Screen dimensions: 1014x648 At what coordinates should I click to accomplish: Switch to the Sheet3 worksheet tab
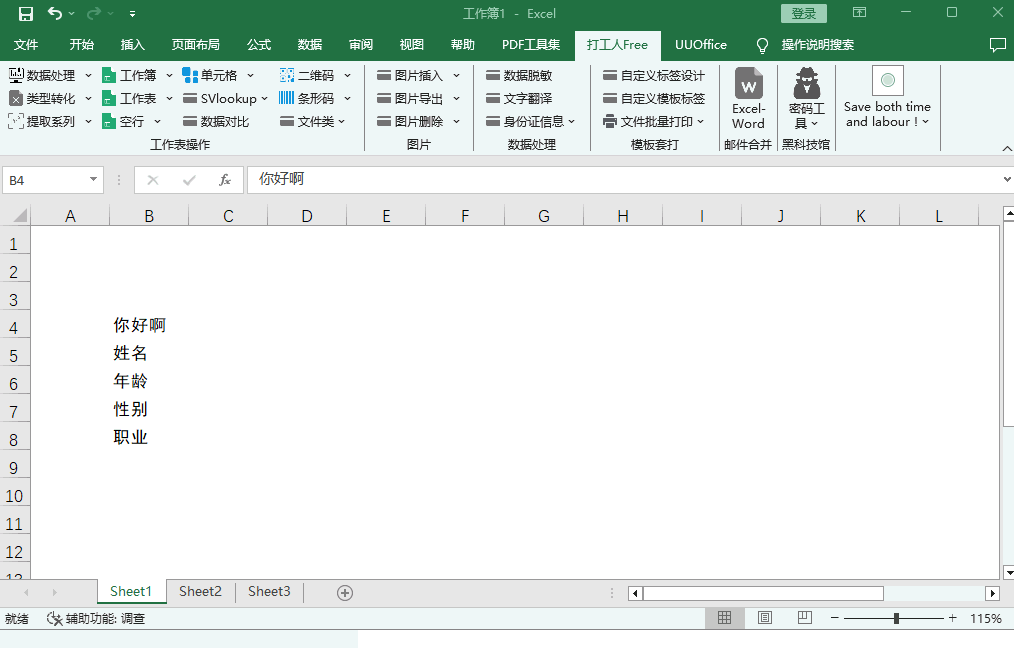tap(269, 592)
